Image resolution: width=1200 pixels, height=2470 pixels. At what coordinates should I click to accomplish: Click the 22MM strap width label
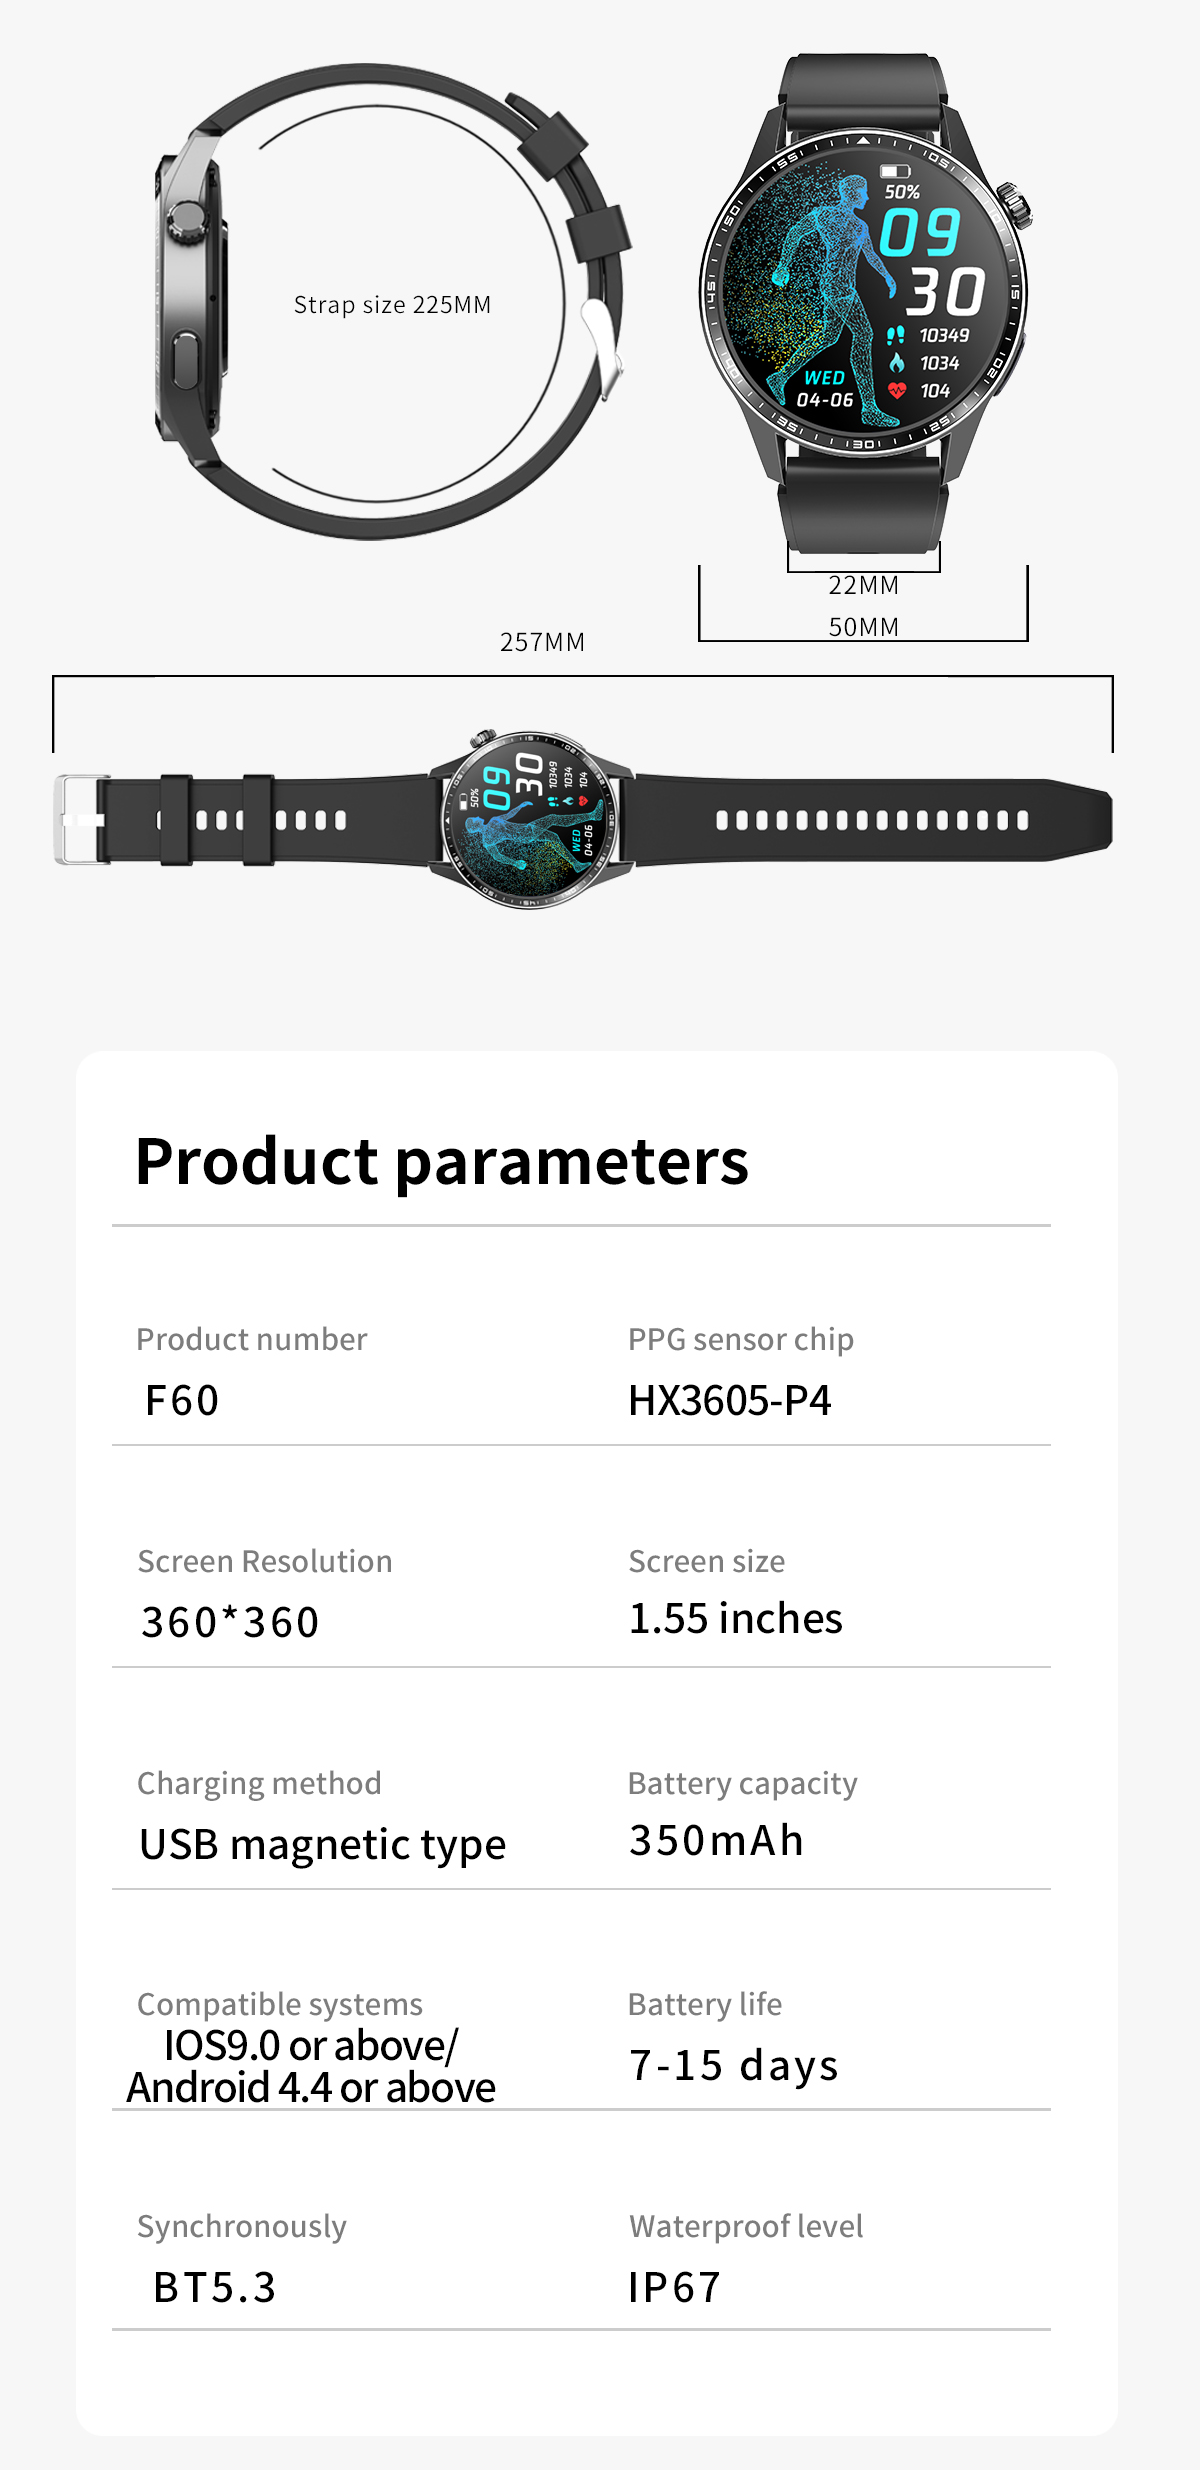tap(863, 585)
